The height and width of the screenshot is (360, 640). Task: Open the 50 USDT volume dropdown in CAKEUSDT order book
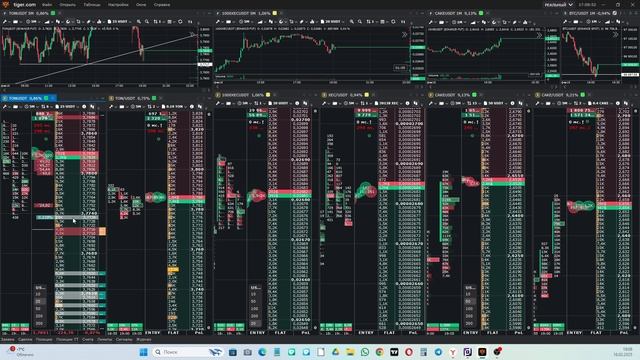pyautogui.click(x=494, y=103)
